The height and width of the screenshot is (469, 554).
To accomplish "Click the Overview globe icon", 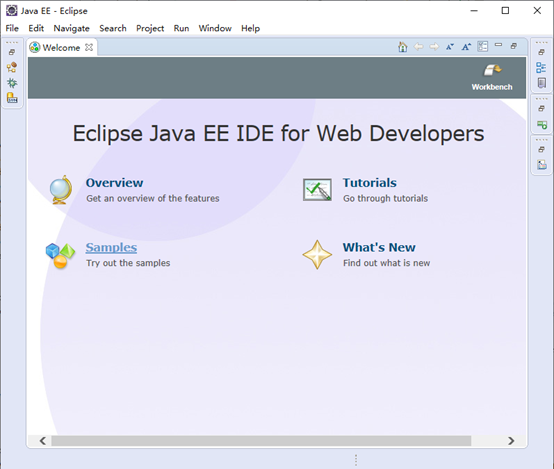I will [61, 190].
